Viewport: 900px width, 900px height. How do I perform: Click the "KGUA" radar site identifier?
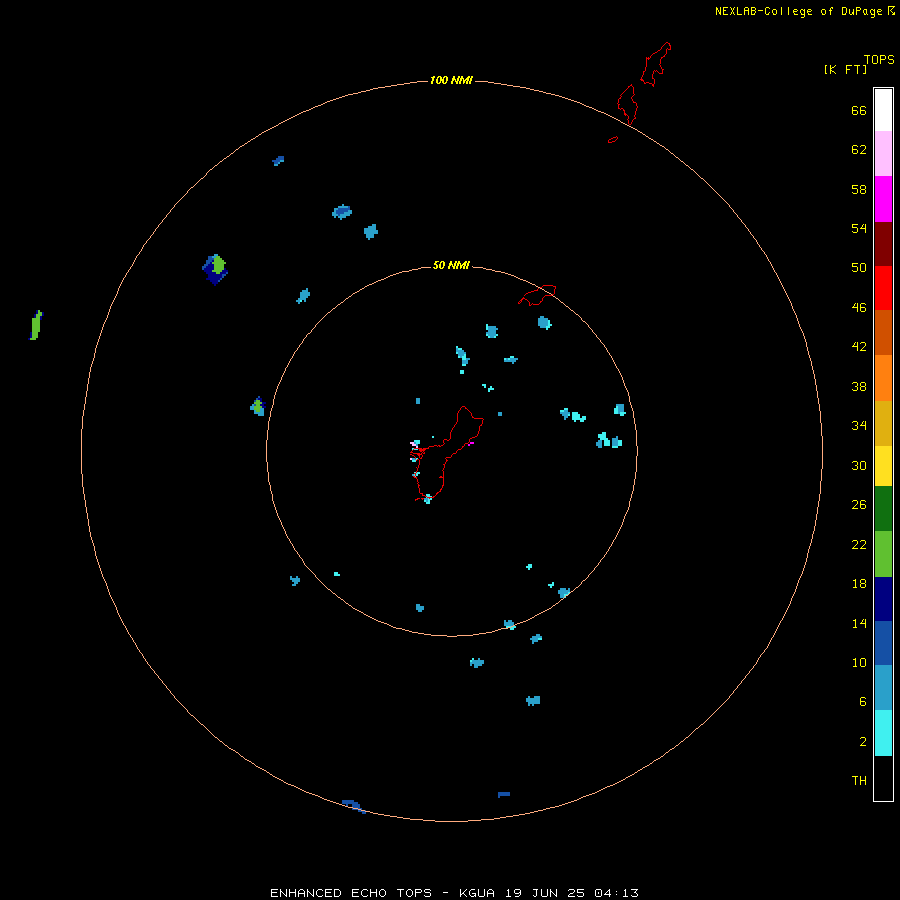[x=476, y=893]
